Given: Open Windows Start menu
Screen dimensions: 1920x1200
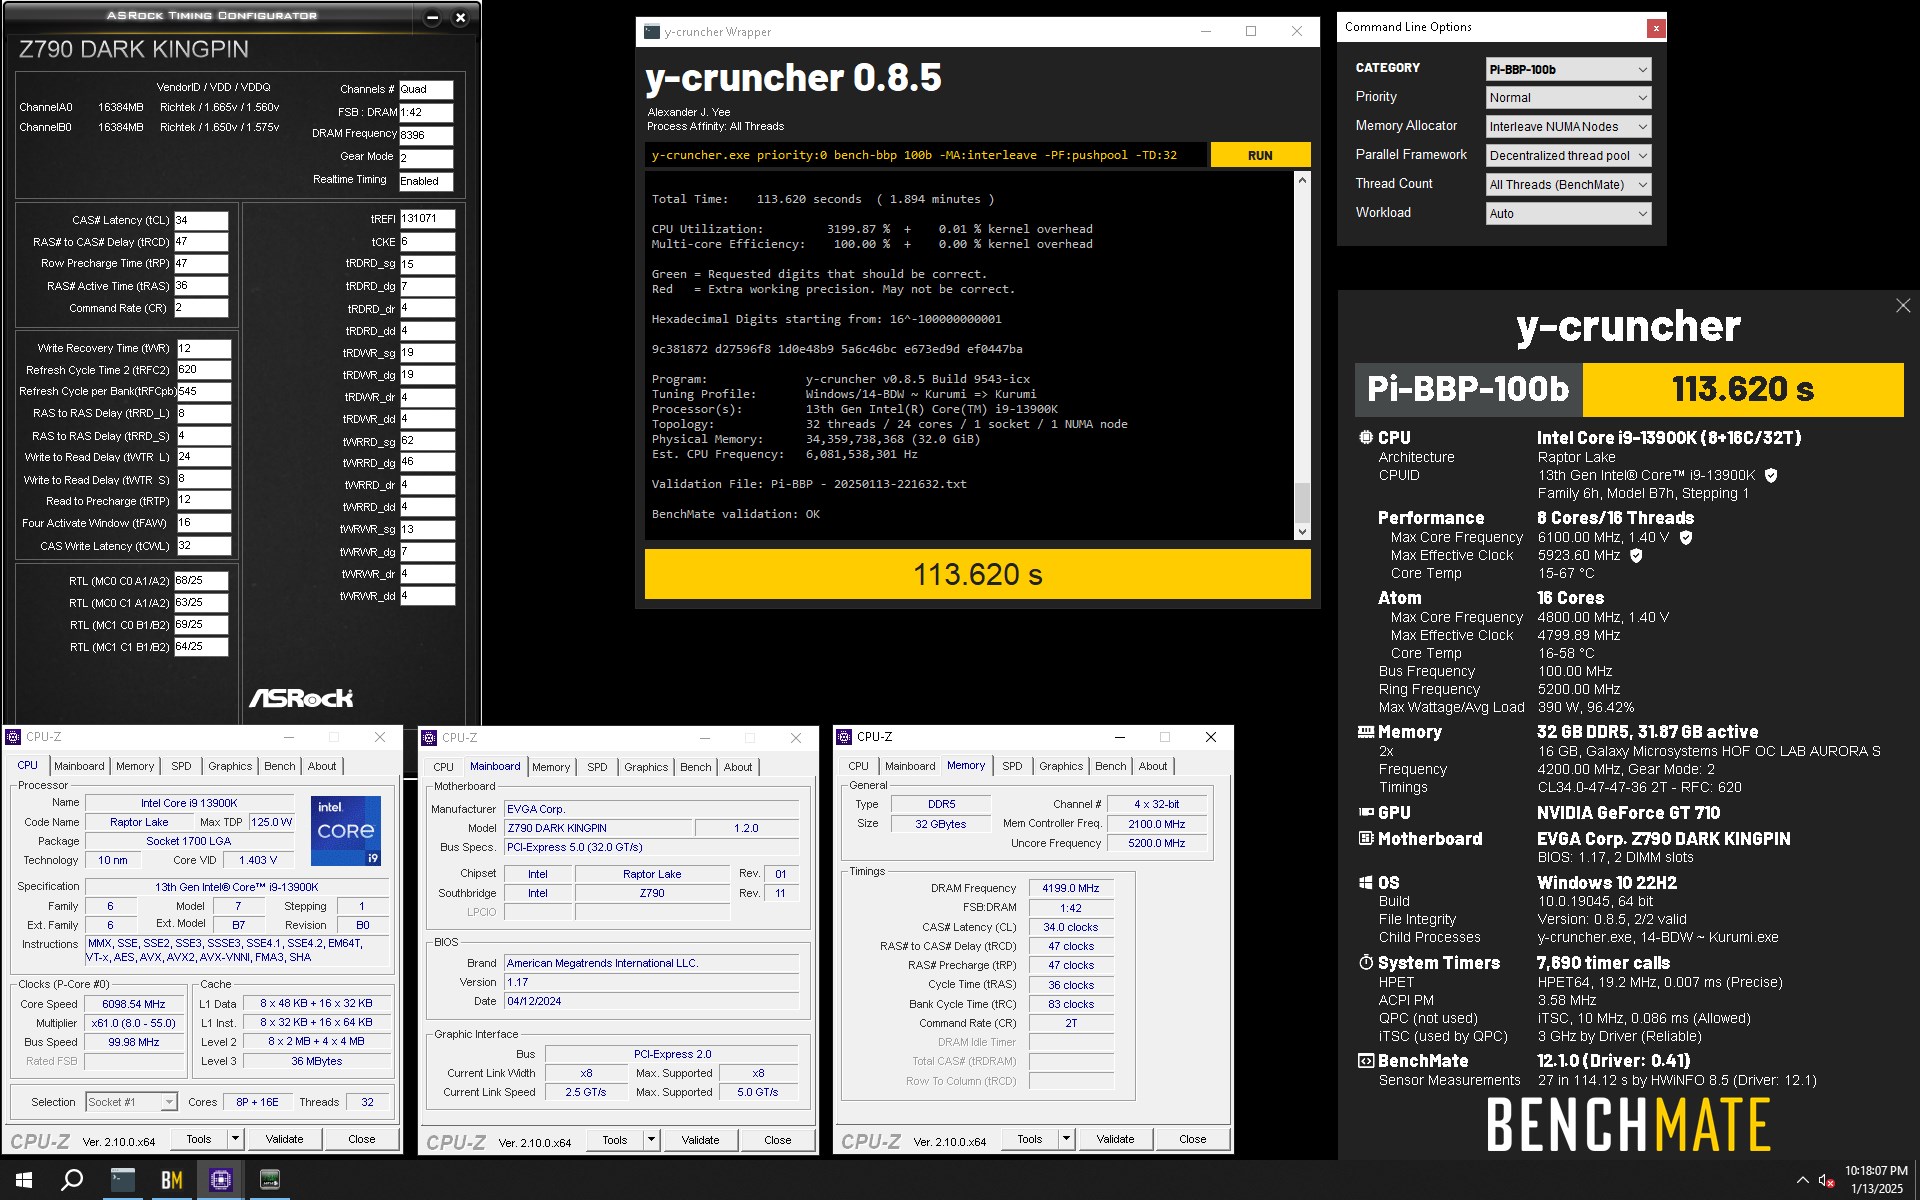Looking at the screenshot, I should 24,1180.
